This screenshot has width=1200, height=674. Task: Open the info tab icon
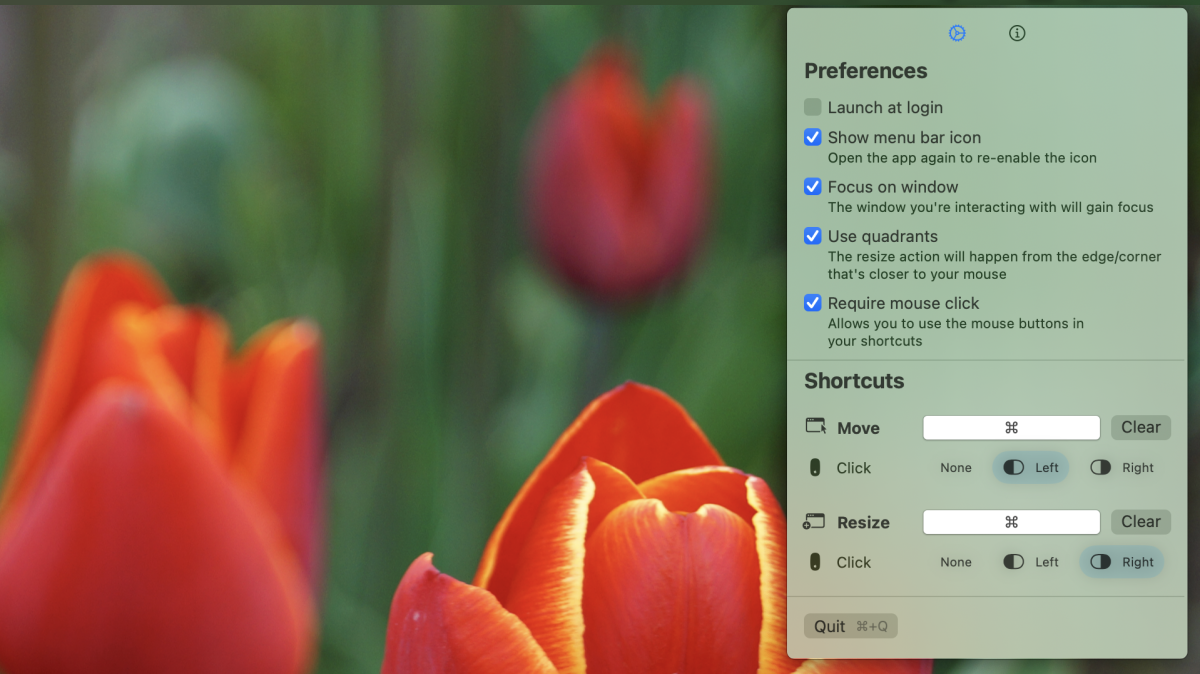(x=1017, y=33)
